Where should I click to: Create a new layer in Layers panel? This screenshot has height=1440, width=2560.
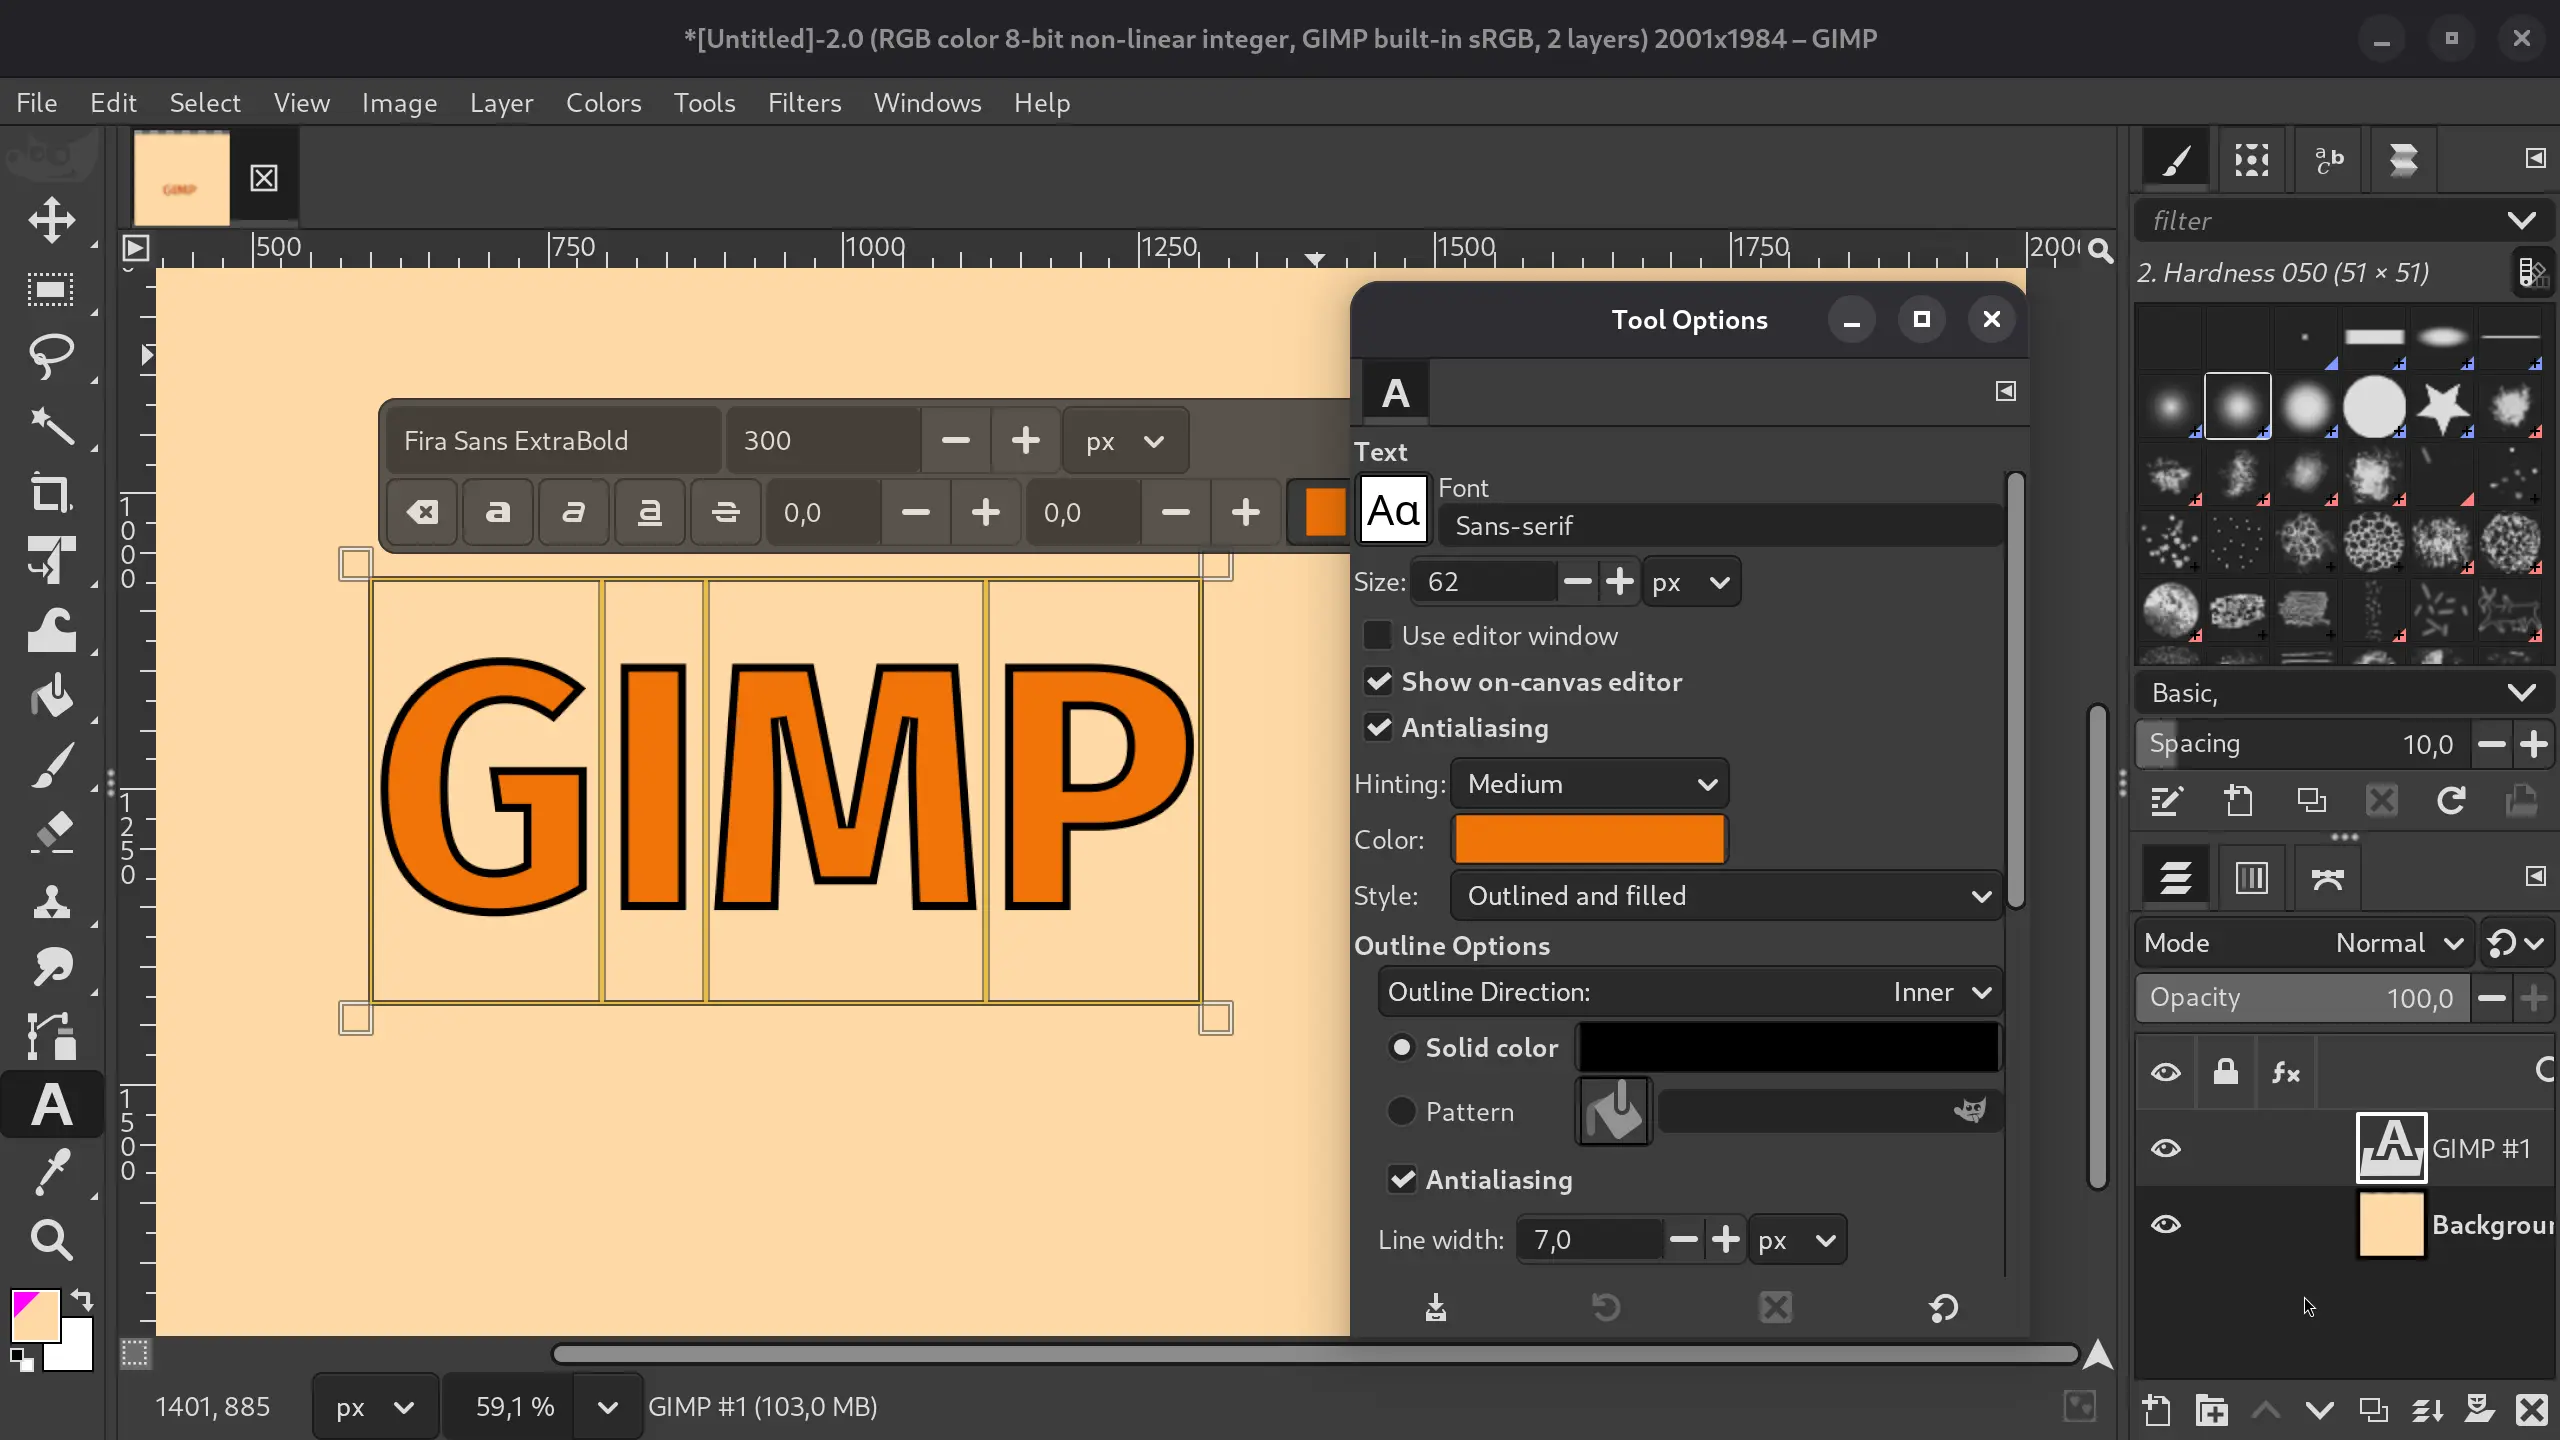pos(2157,1410)
